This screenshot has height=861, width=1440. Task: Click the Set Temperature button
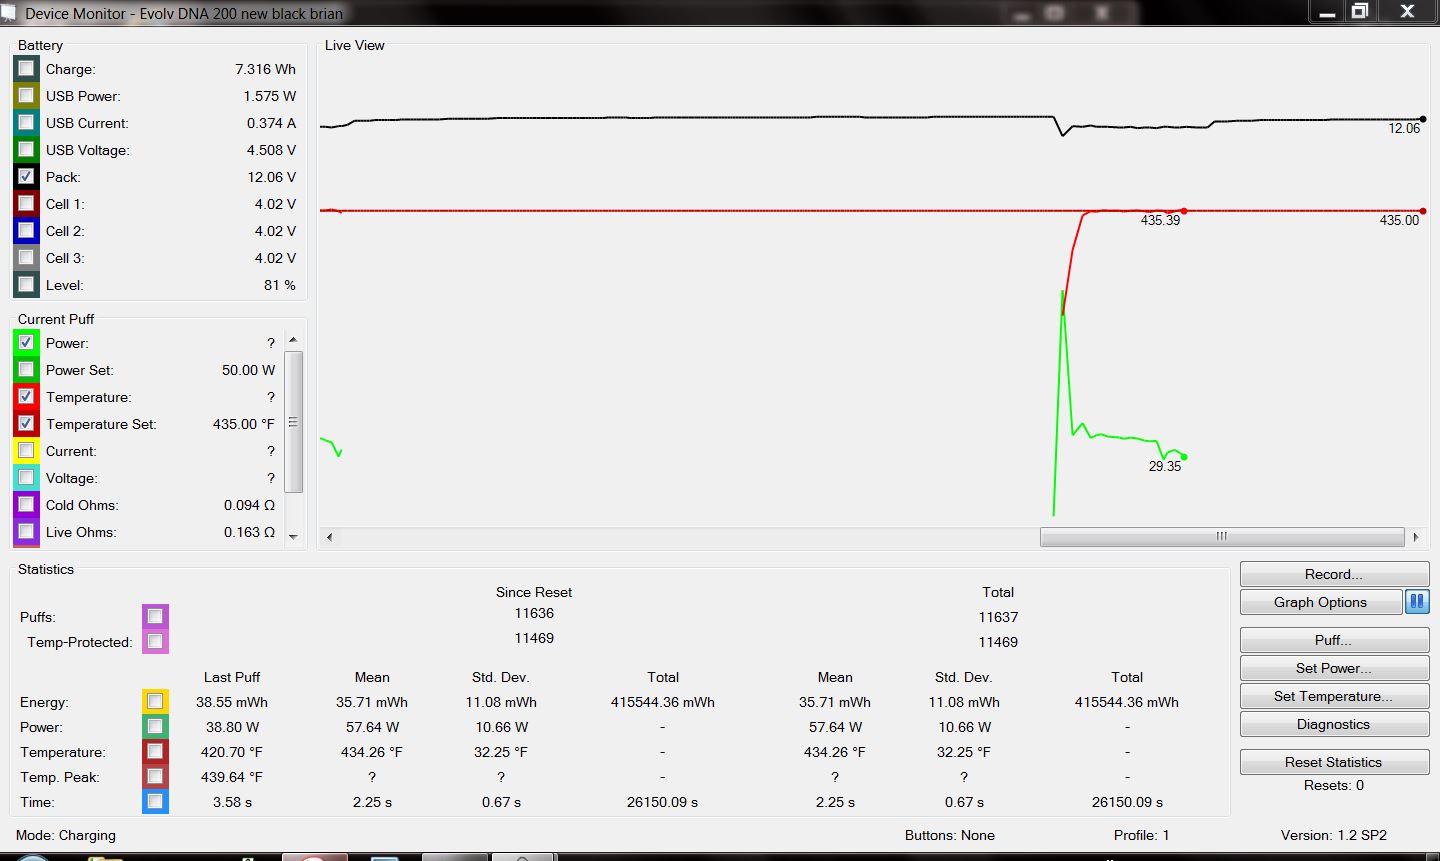pos(1333,696)
